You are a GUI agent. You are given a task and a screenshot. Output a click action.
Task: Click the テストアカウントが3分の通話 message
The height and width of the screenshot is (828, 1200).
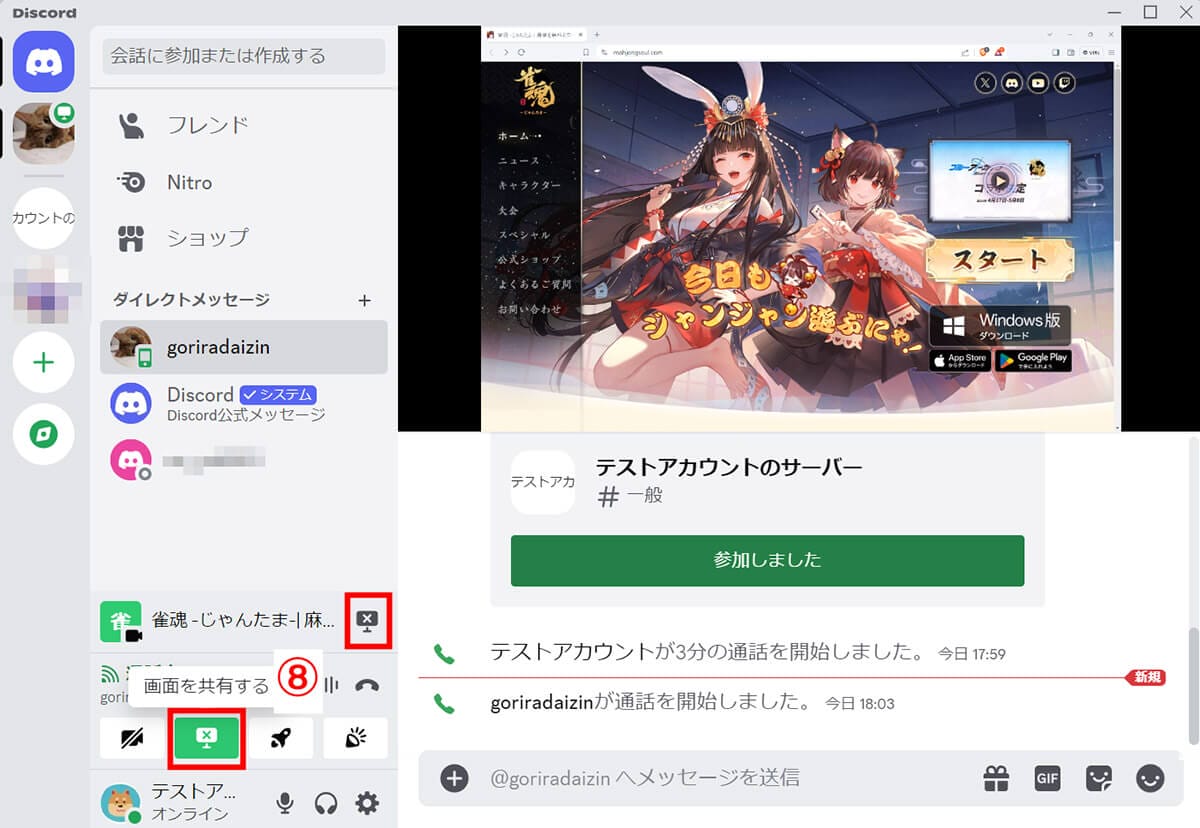707,653
